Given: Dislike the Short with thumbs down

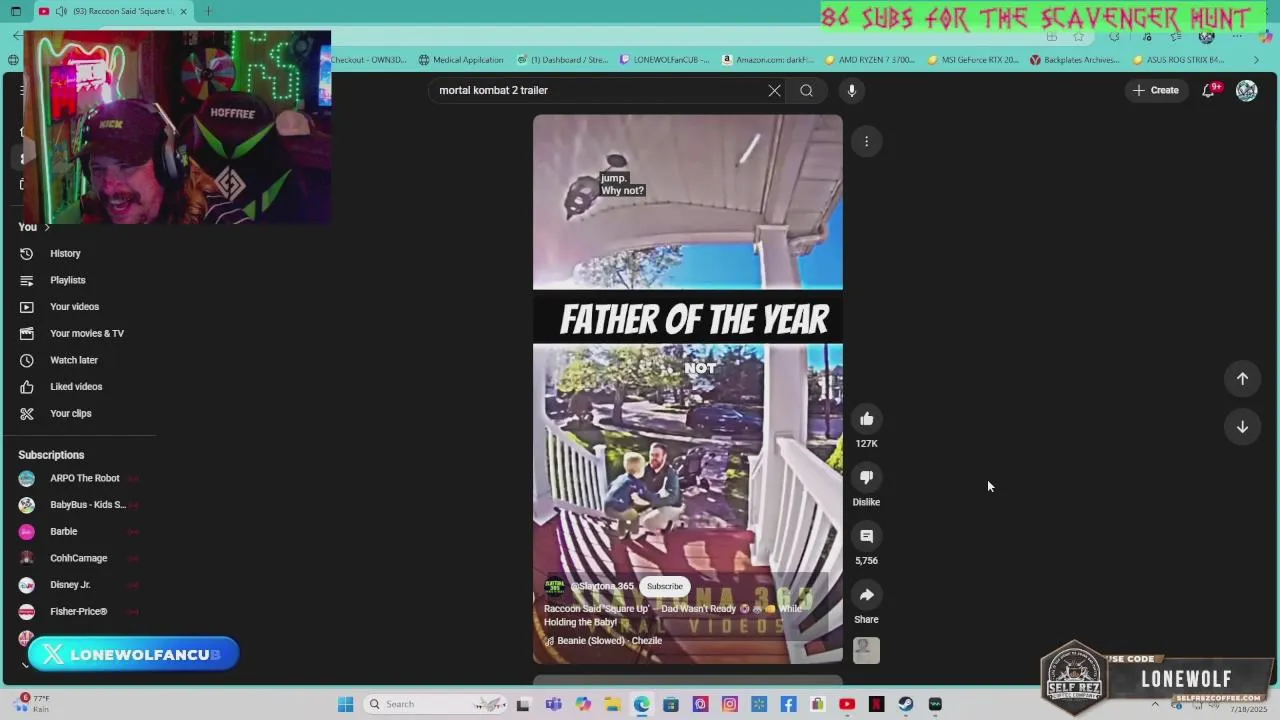Looking at the screenshot, I should pyautogui.click(x=867, y=477).
